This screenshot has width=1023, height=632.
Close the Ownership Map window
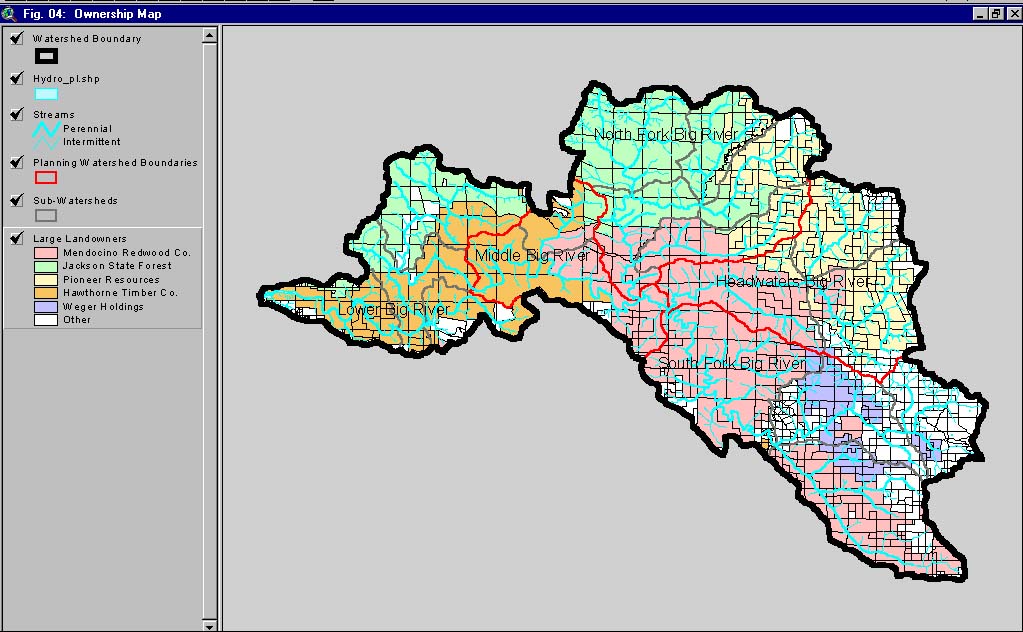(1015, 14)
